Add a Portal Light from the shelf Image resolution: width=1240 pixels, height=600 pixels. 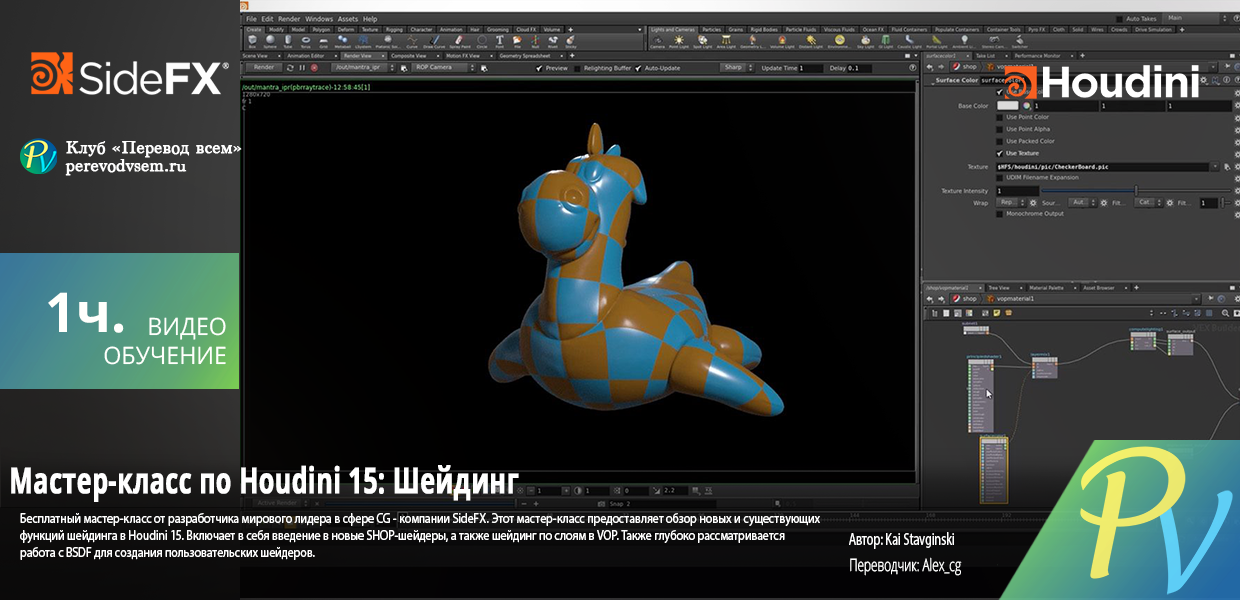(937, 41)
